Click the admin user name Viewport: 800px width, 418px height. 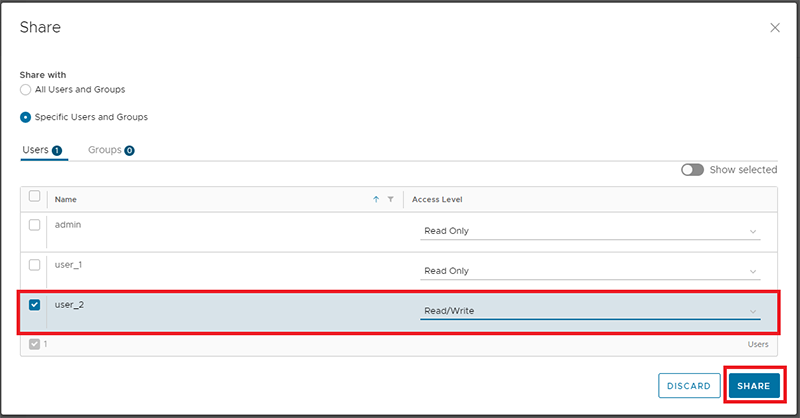[x=68, y=225]
